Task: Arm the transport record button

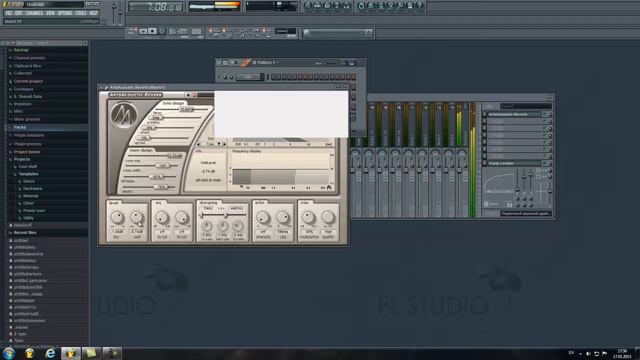Action: pos(162,31)
